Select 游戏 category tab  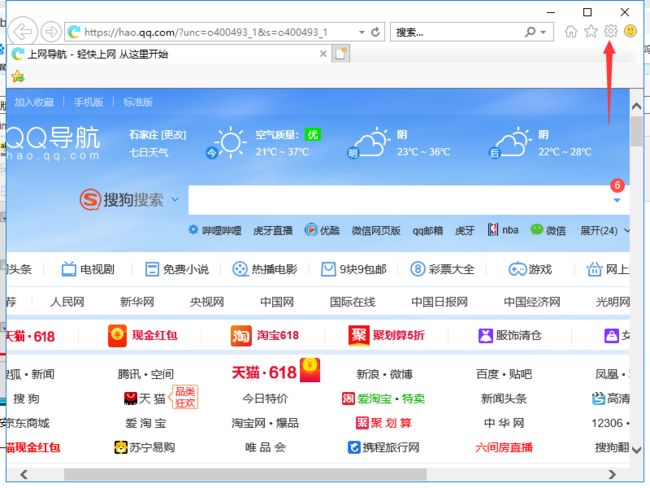click(530, 269)
